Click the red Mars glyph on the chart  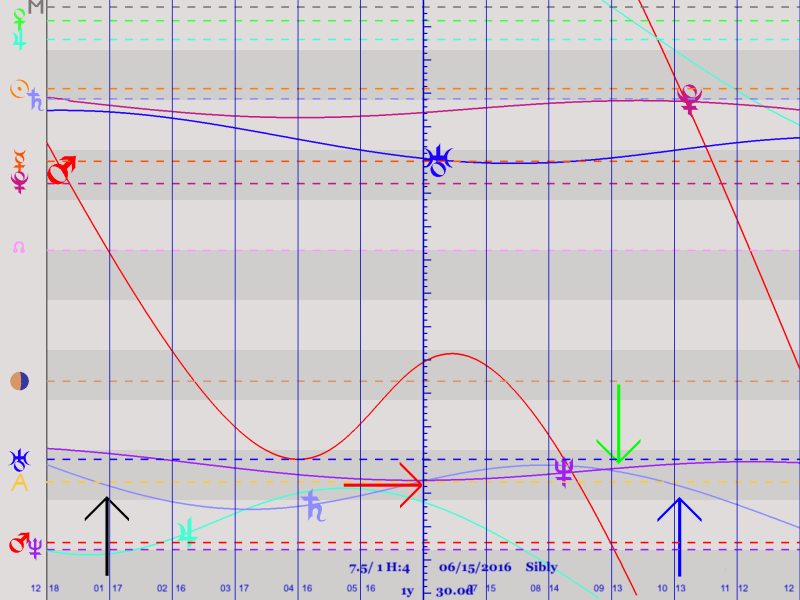pyautogui.click(x=62, y=169)
